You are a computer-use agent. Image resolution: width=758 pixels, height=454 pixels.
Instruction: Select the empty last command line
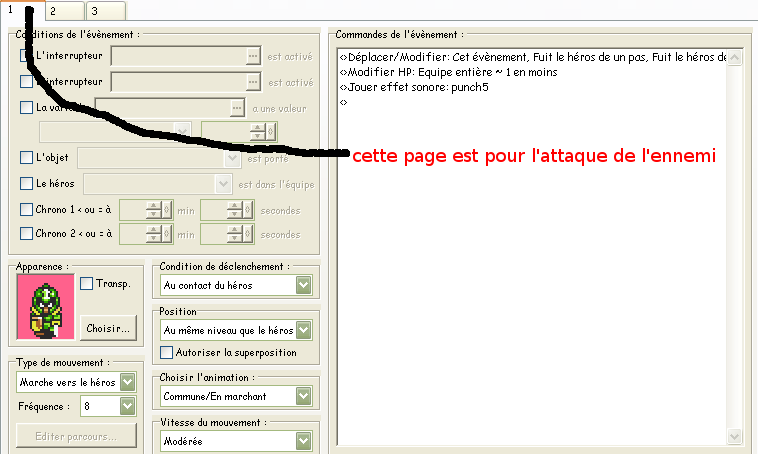point(343,102)
